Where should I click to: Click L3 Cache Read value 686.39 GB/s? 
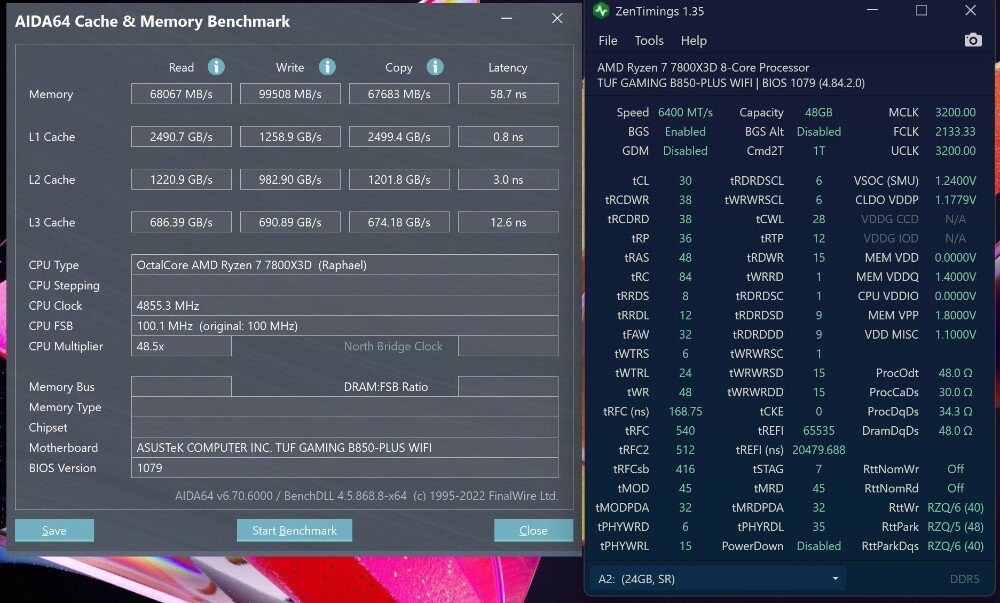coord(181,222)
